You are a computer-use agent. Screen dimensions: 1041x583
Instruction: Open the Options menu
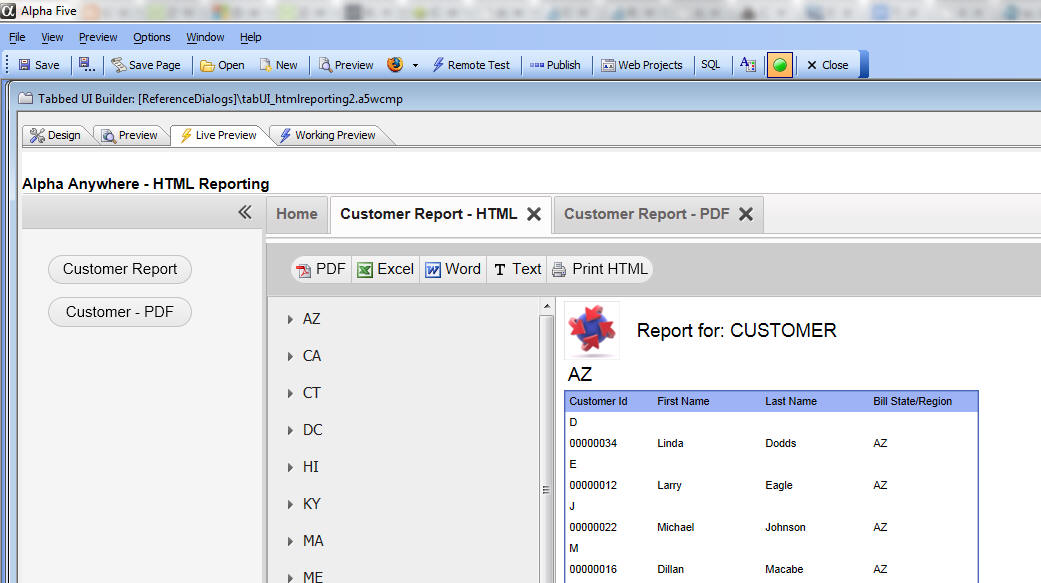pos(152,37)
